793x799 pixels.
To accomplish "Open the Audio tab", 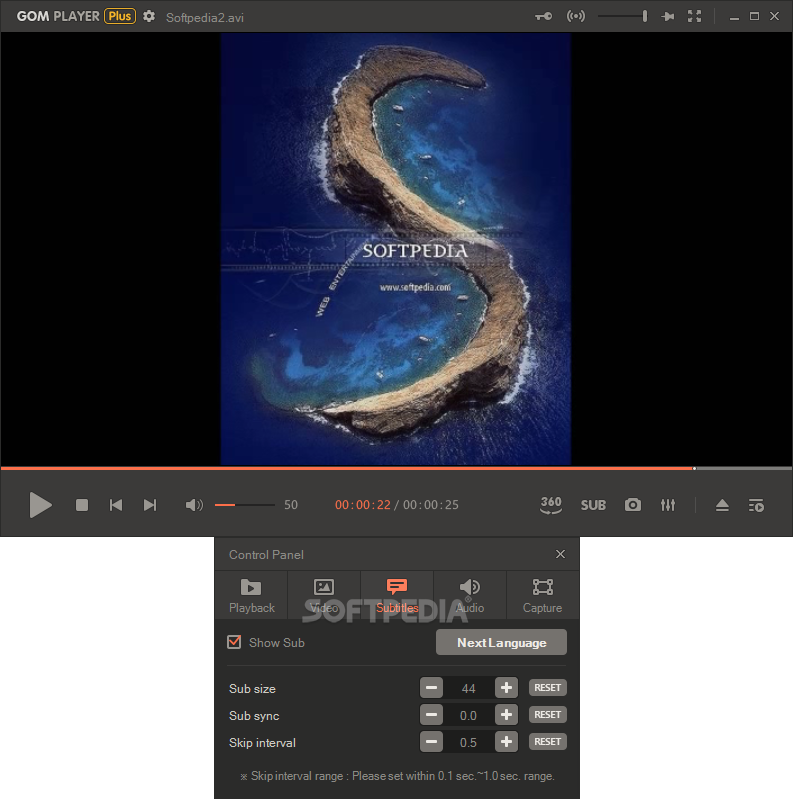I will 470,595.
